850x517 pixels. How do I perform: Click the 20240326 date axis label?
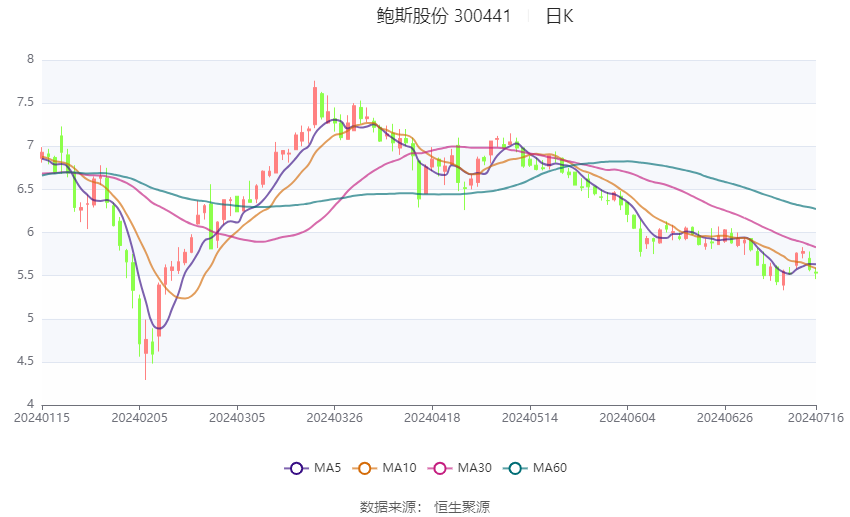(x=334, y=416)
